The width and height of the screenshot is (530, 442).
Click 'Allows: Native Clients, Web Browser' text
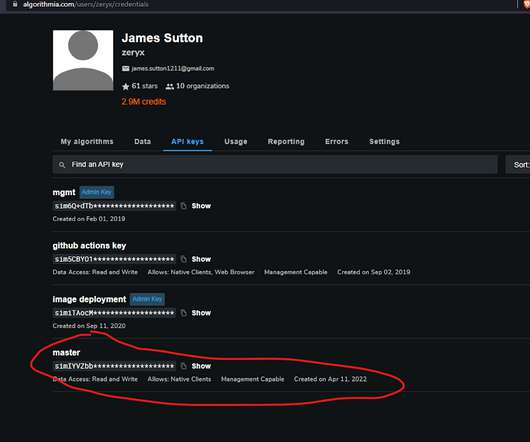click(201, 272)
